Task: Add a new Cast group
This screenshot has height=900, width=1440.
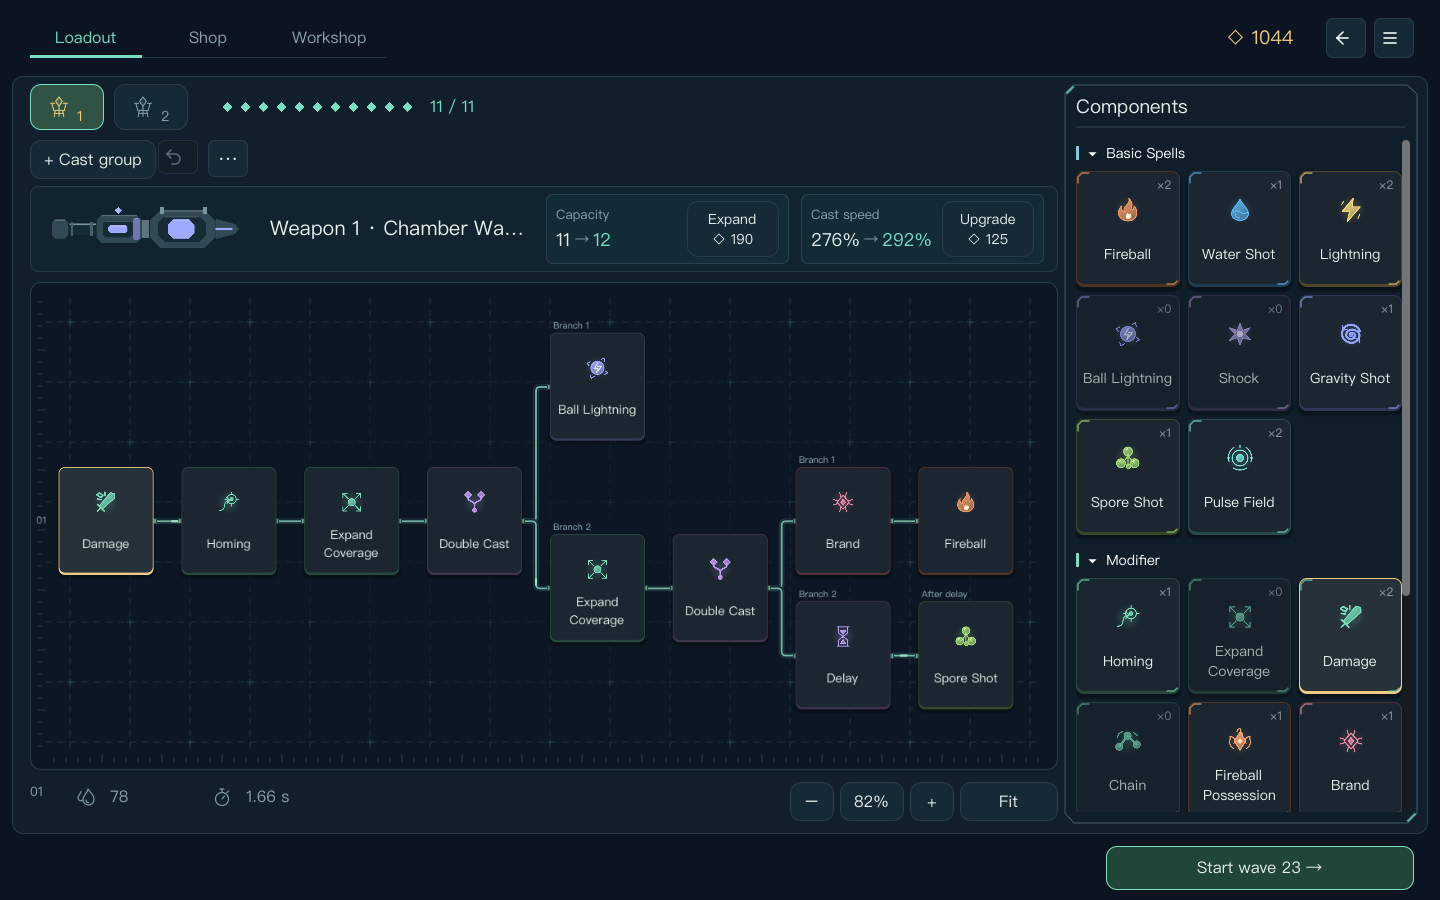Action: 93,160
